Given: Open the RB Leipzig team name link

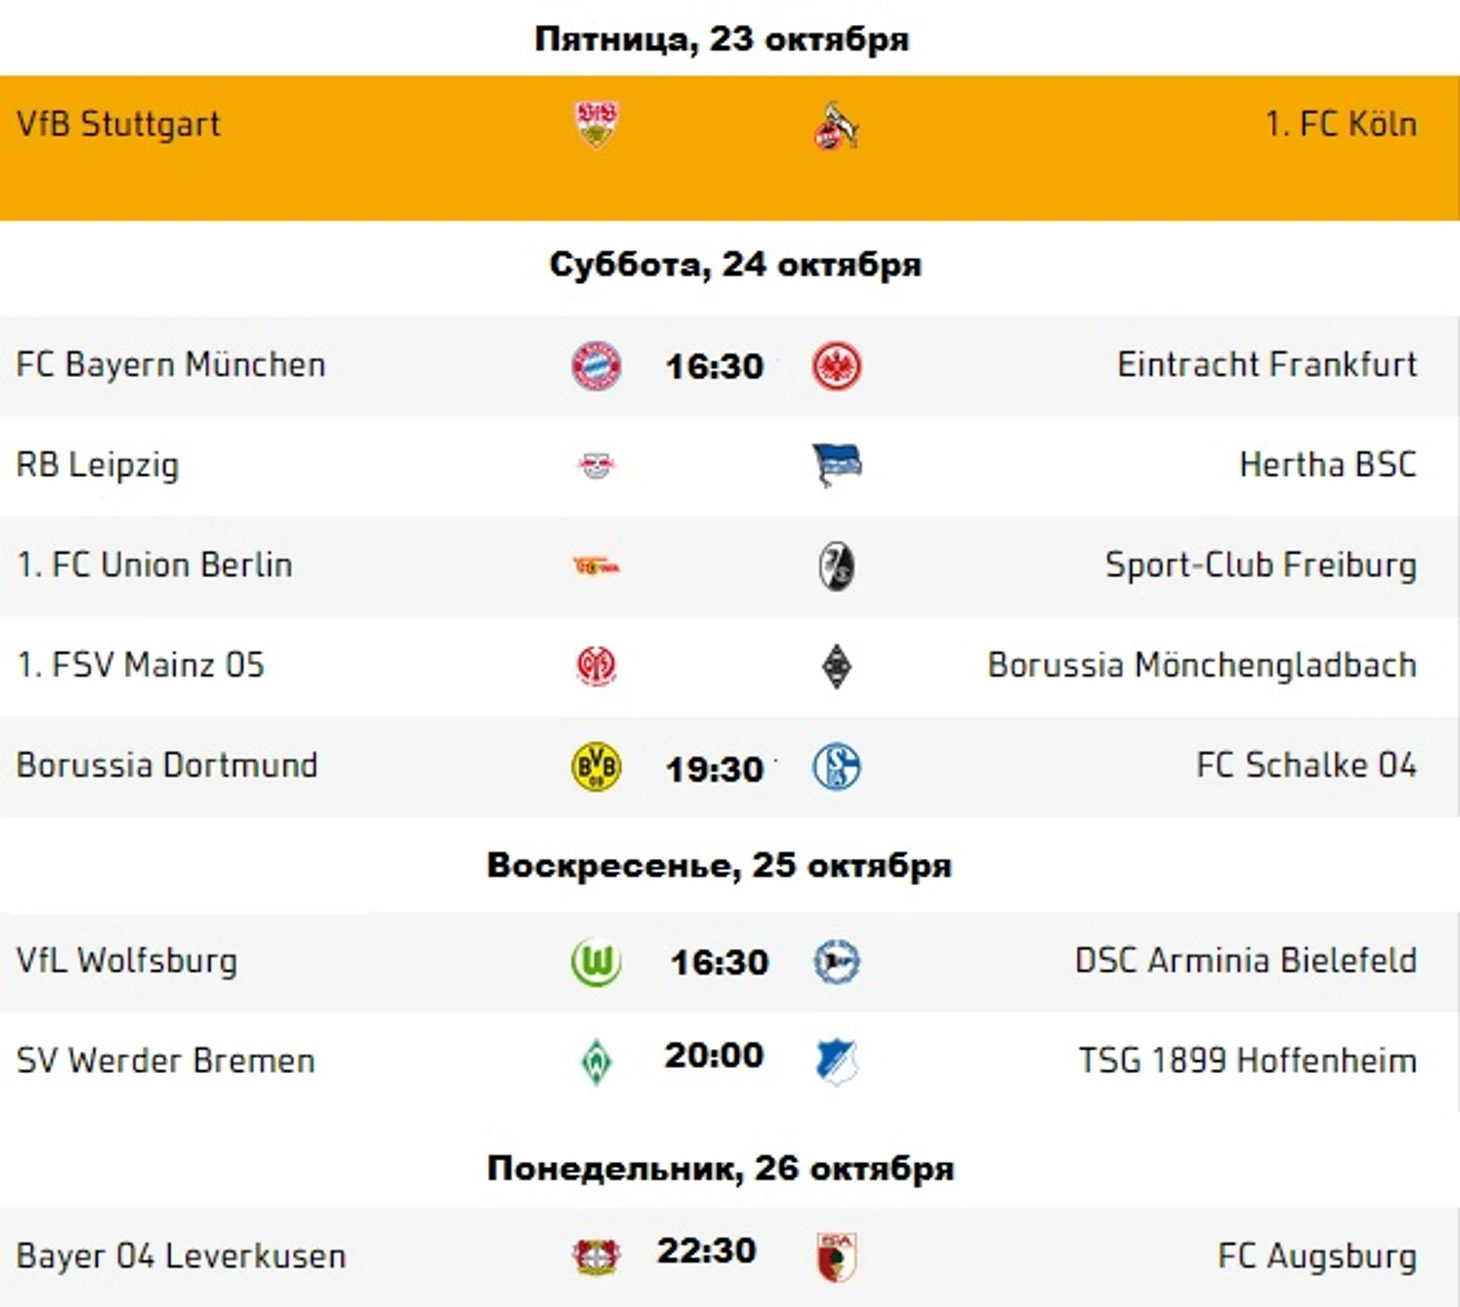Looking at the screenshot, I should point(98,465).
